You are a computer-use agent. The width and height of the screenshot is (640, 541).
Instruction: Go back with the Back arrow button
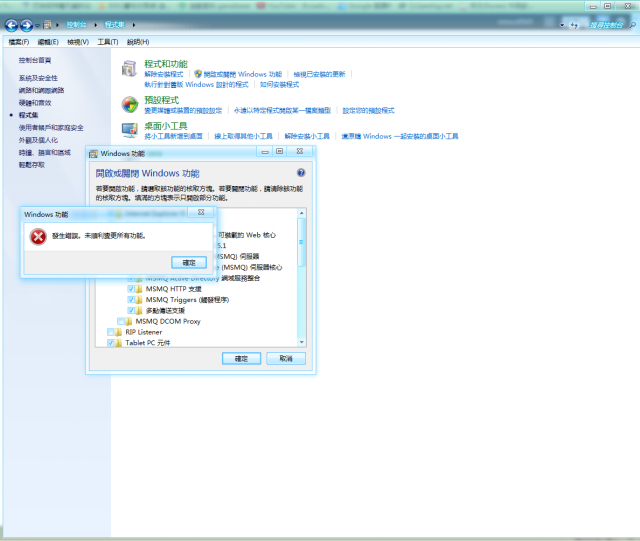[11, 25]
